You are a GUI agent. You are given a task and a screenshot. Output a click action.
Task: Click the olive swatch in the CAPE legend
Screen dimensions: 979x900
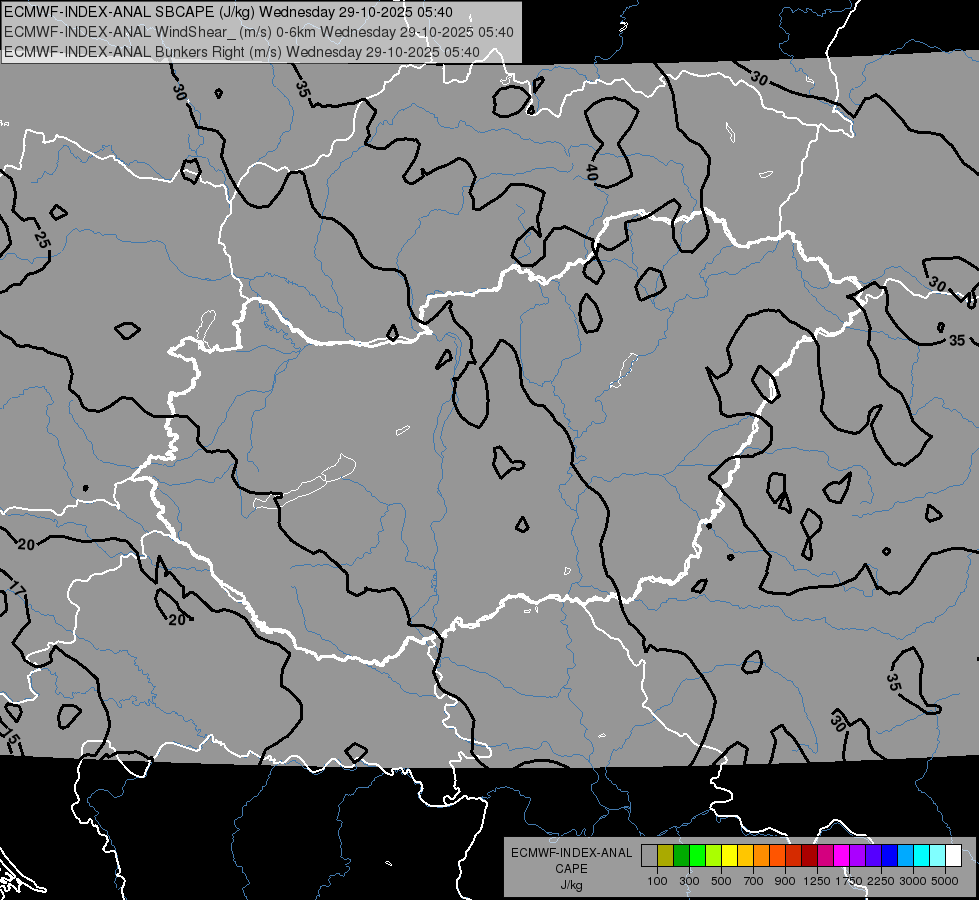pyautogui.click(x=666, y=856)
